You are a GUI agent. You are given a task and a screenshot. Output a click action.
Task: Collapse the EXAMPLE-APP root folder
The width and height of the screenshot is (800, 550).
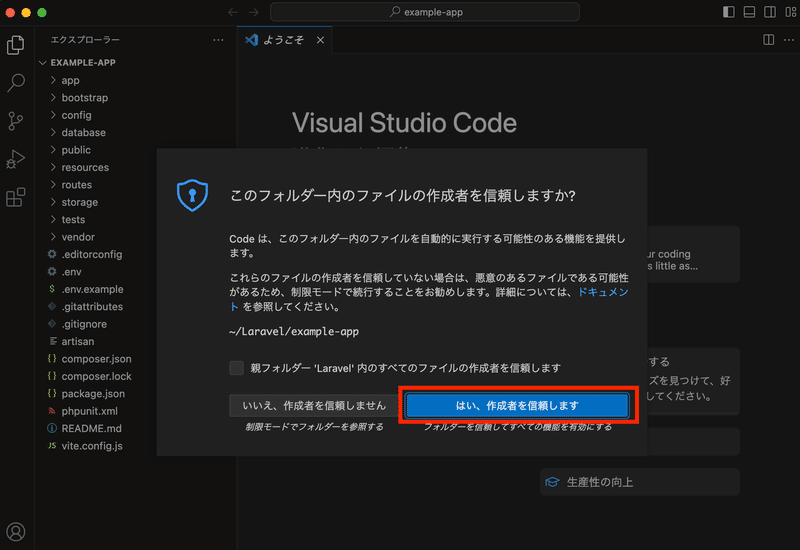click(x=43, y=63)
